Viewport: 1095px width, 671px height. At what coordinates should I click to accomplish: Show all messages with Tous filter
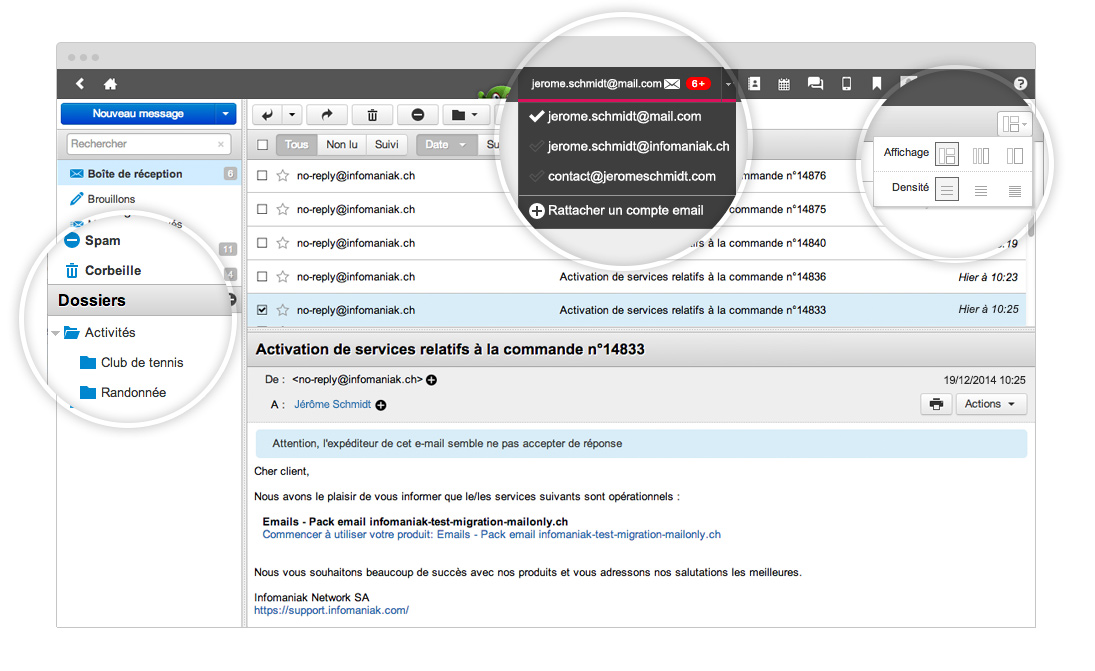pyautogui.click(x=296, y=145)
